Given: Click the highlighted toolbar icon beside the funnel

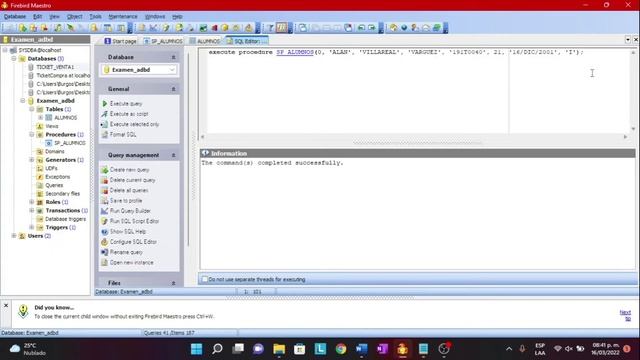Looking at the screenshot, I should coord(282,28).
